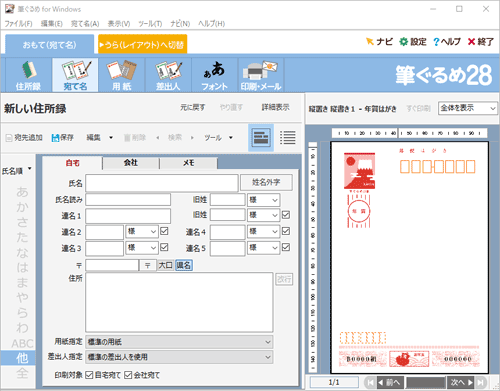This screenshot has height=391, width=500.
Task: Open the 編集(E) menu
Action: 51,24
